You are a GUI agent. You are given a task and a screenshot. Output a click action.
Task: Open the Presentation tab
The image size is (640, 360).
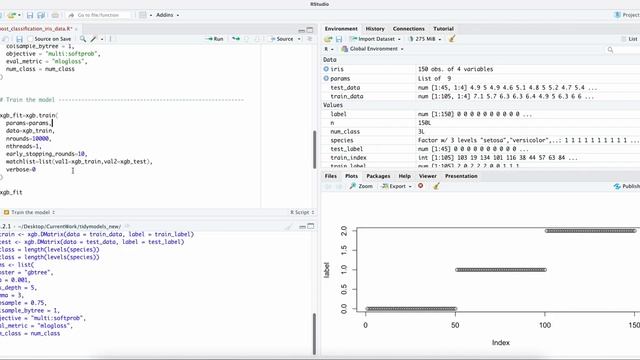coord(461,176)
